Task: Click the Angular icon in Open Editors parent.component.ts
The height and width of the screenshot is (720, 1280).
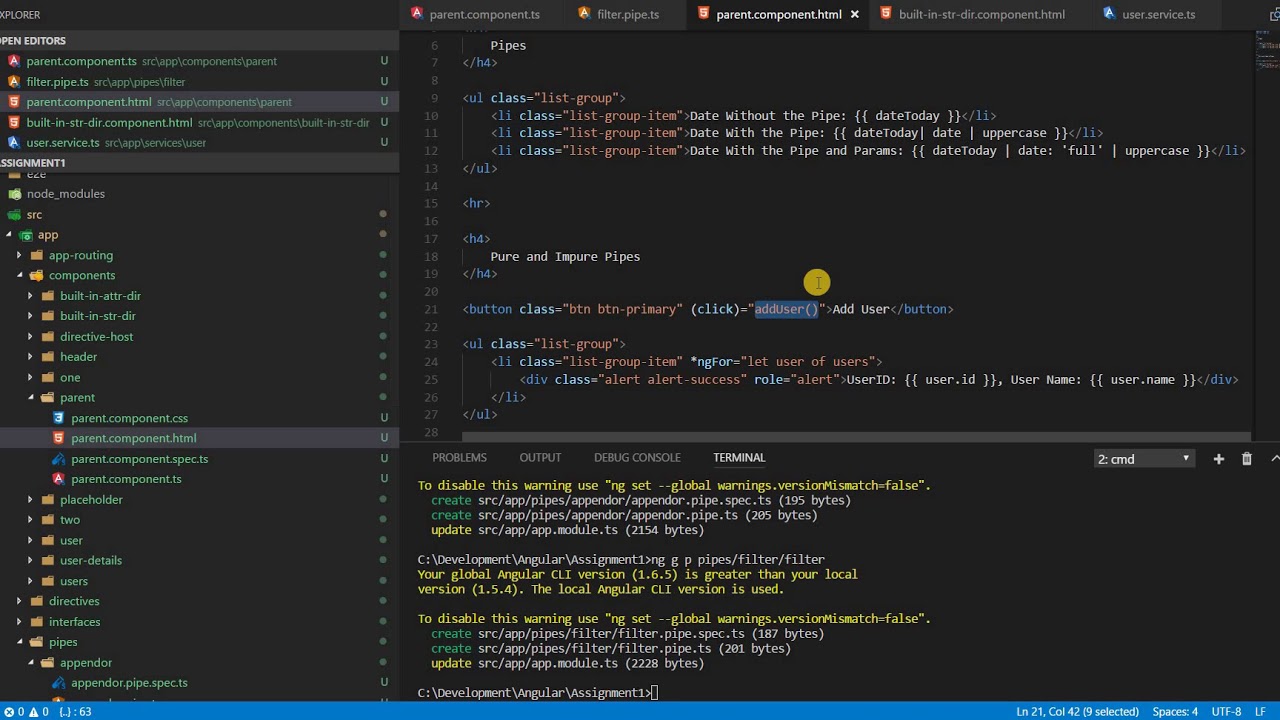Action: (x=14, y=61)
